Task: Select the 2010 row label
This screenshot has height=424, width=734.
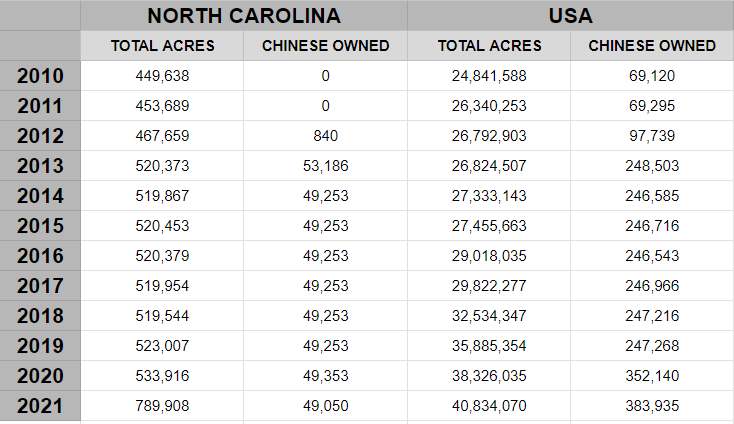Action: tap(40, 76)
